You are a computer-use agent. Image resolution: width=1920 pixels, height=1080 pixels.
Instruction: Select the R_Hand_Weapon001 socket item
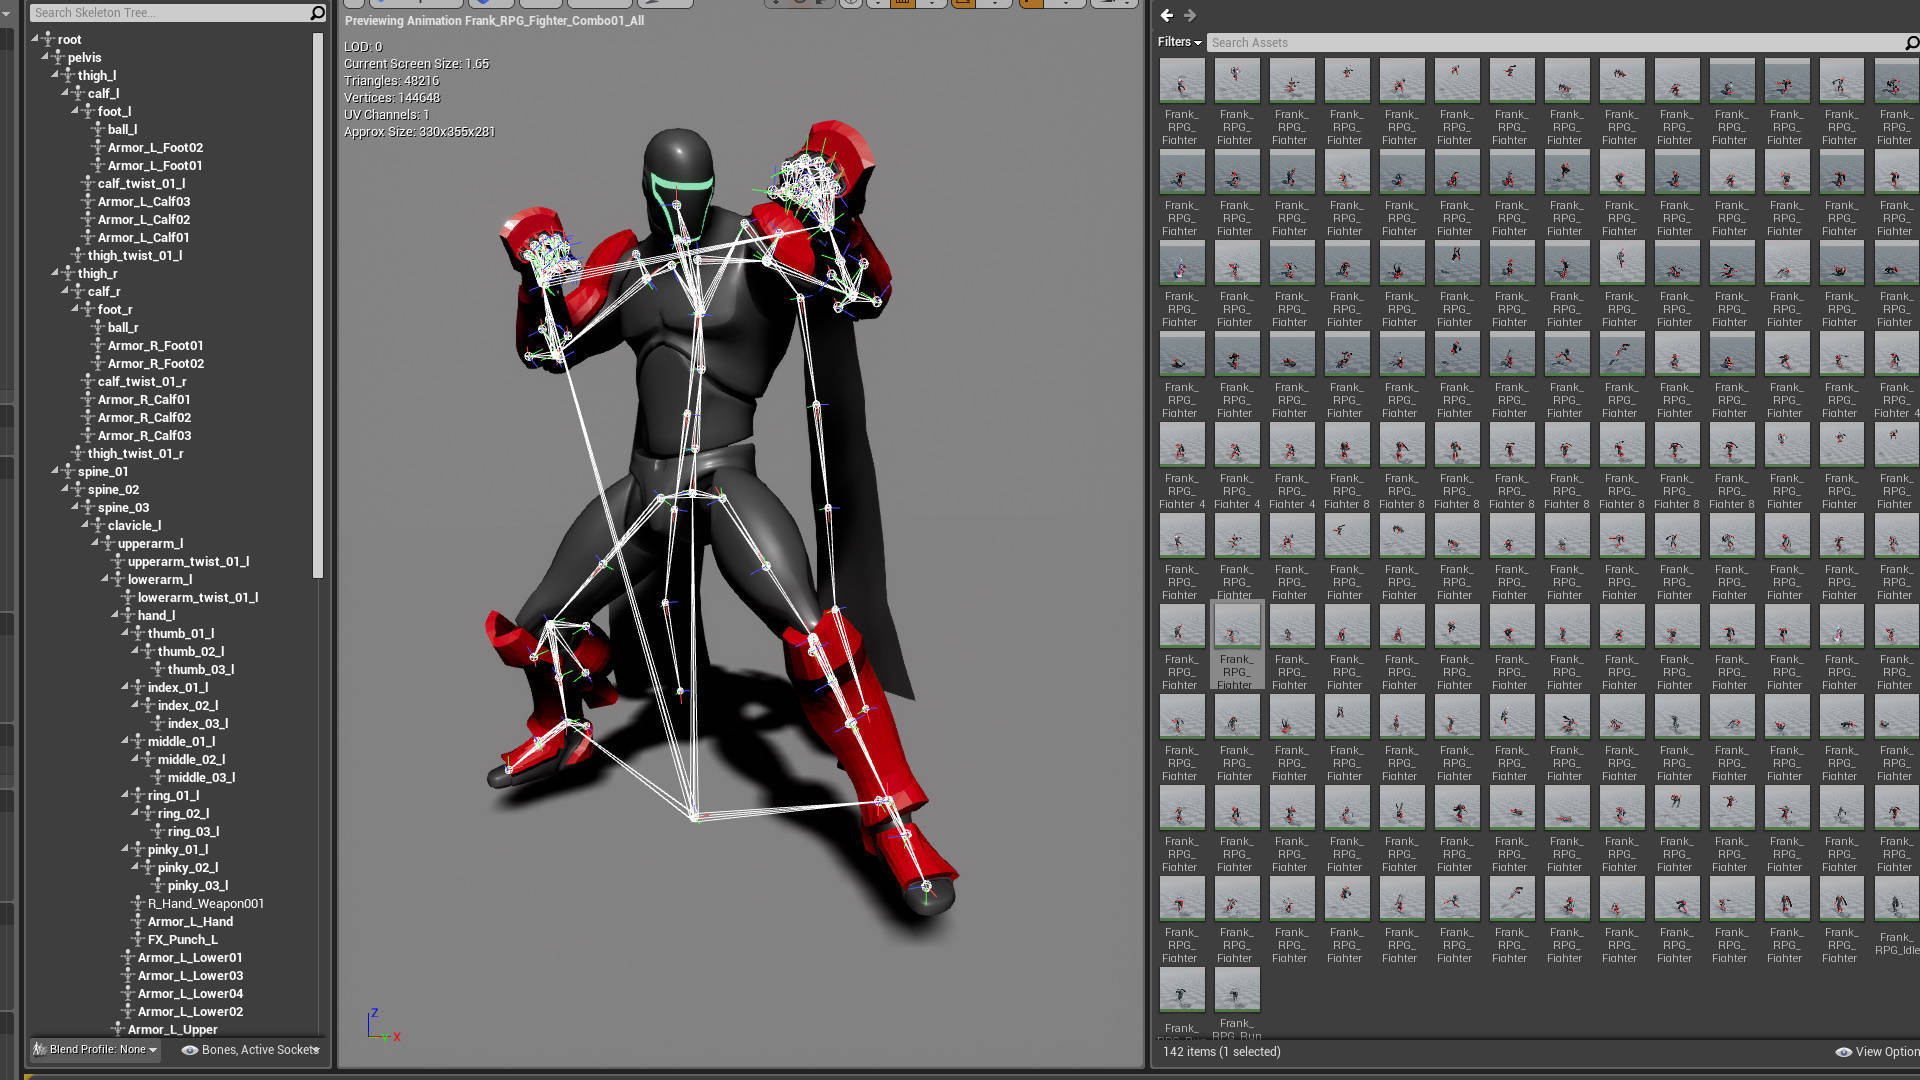[205, 904]
